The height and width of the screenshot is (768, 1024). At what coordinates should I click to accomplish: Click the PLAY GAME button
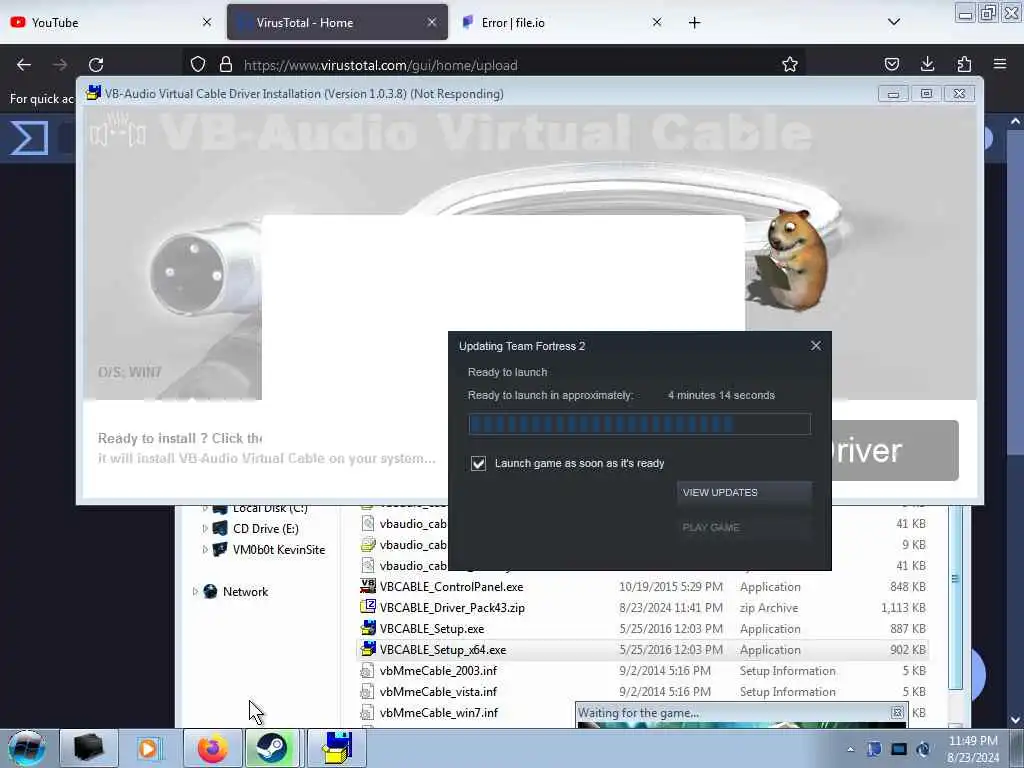click(744, 527)
